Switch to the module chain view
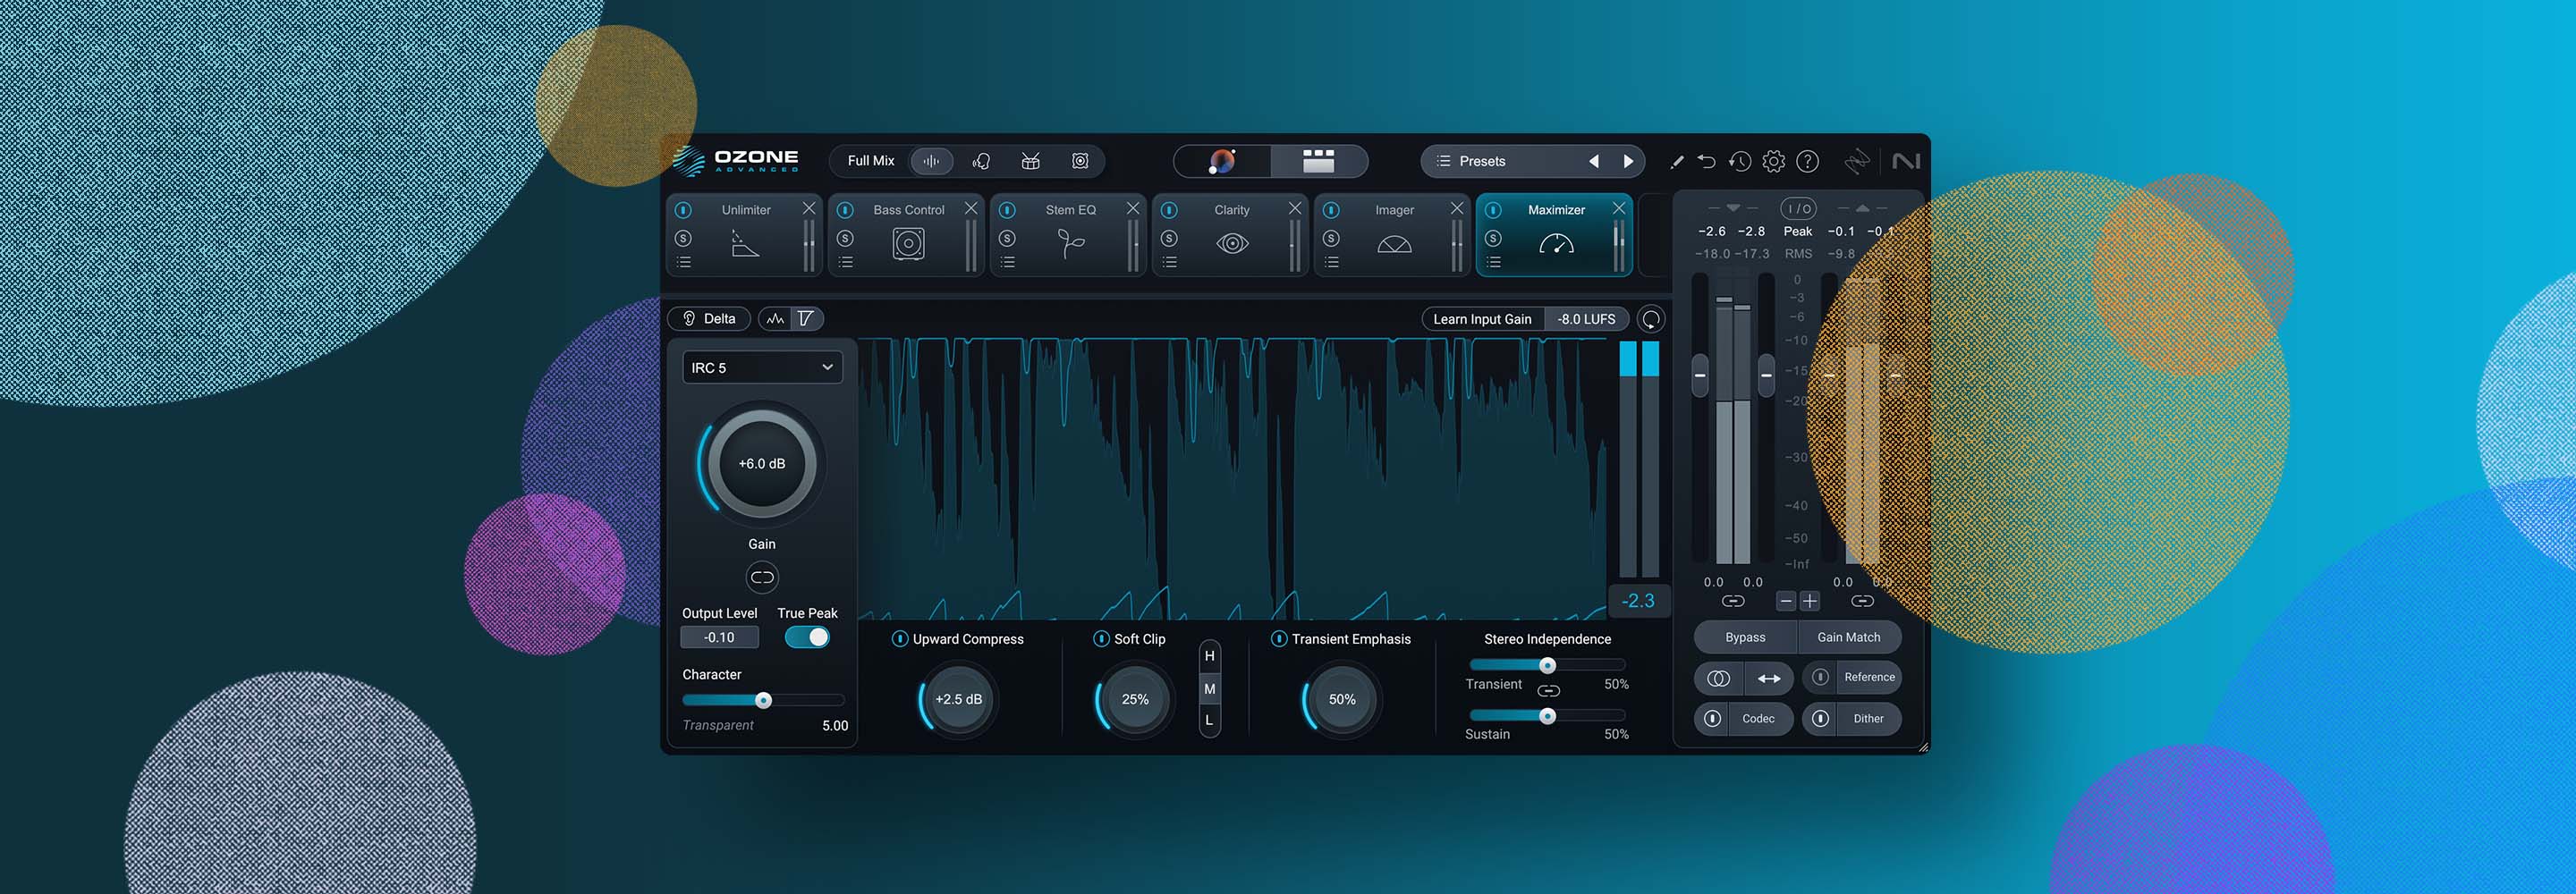This screenshot has height=894, width=2576. click(x=1318, y=161)
